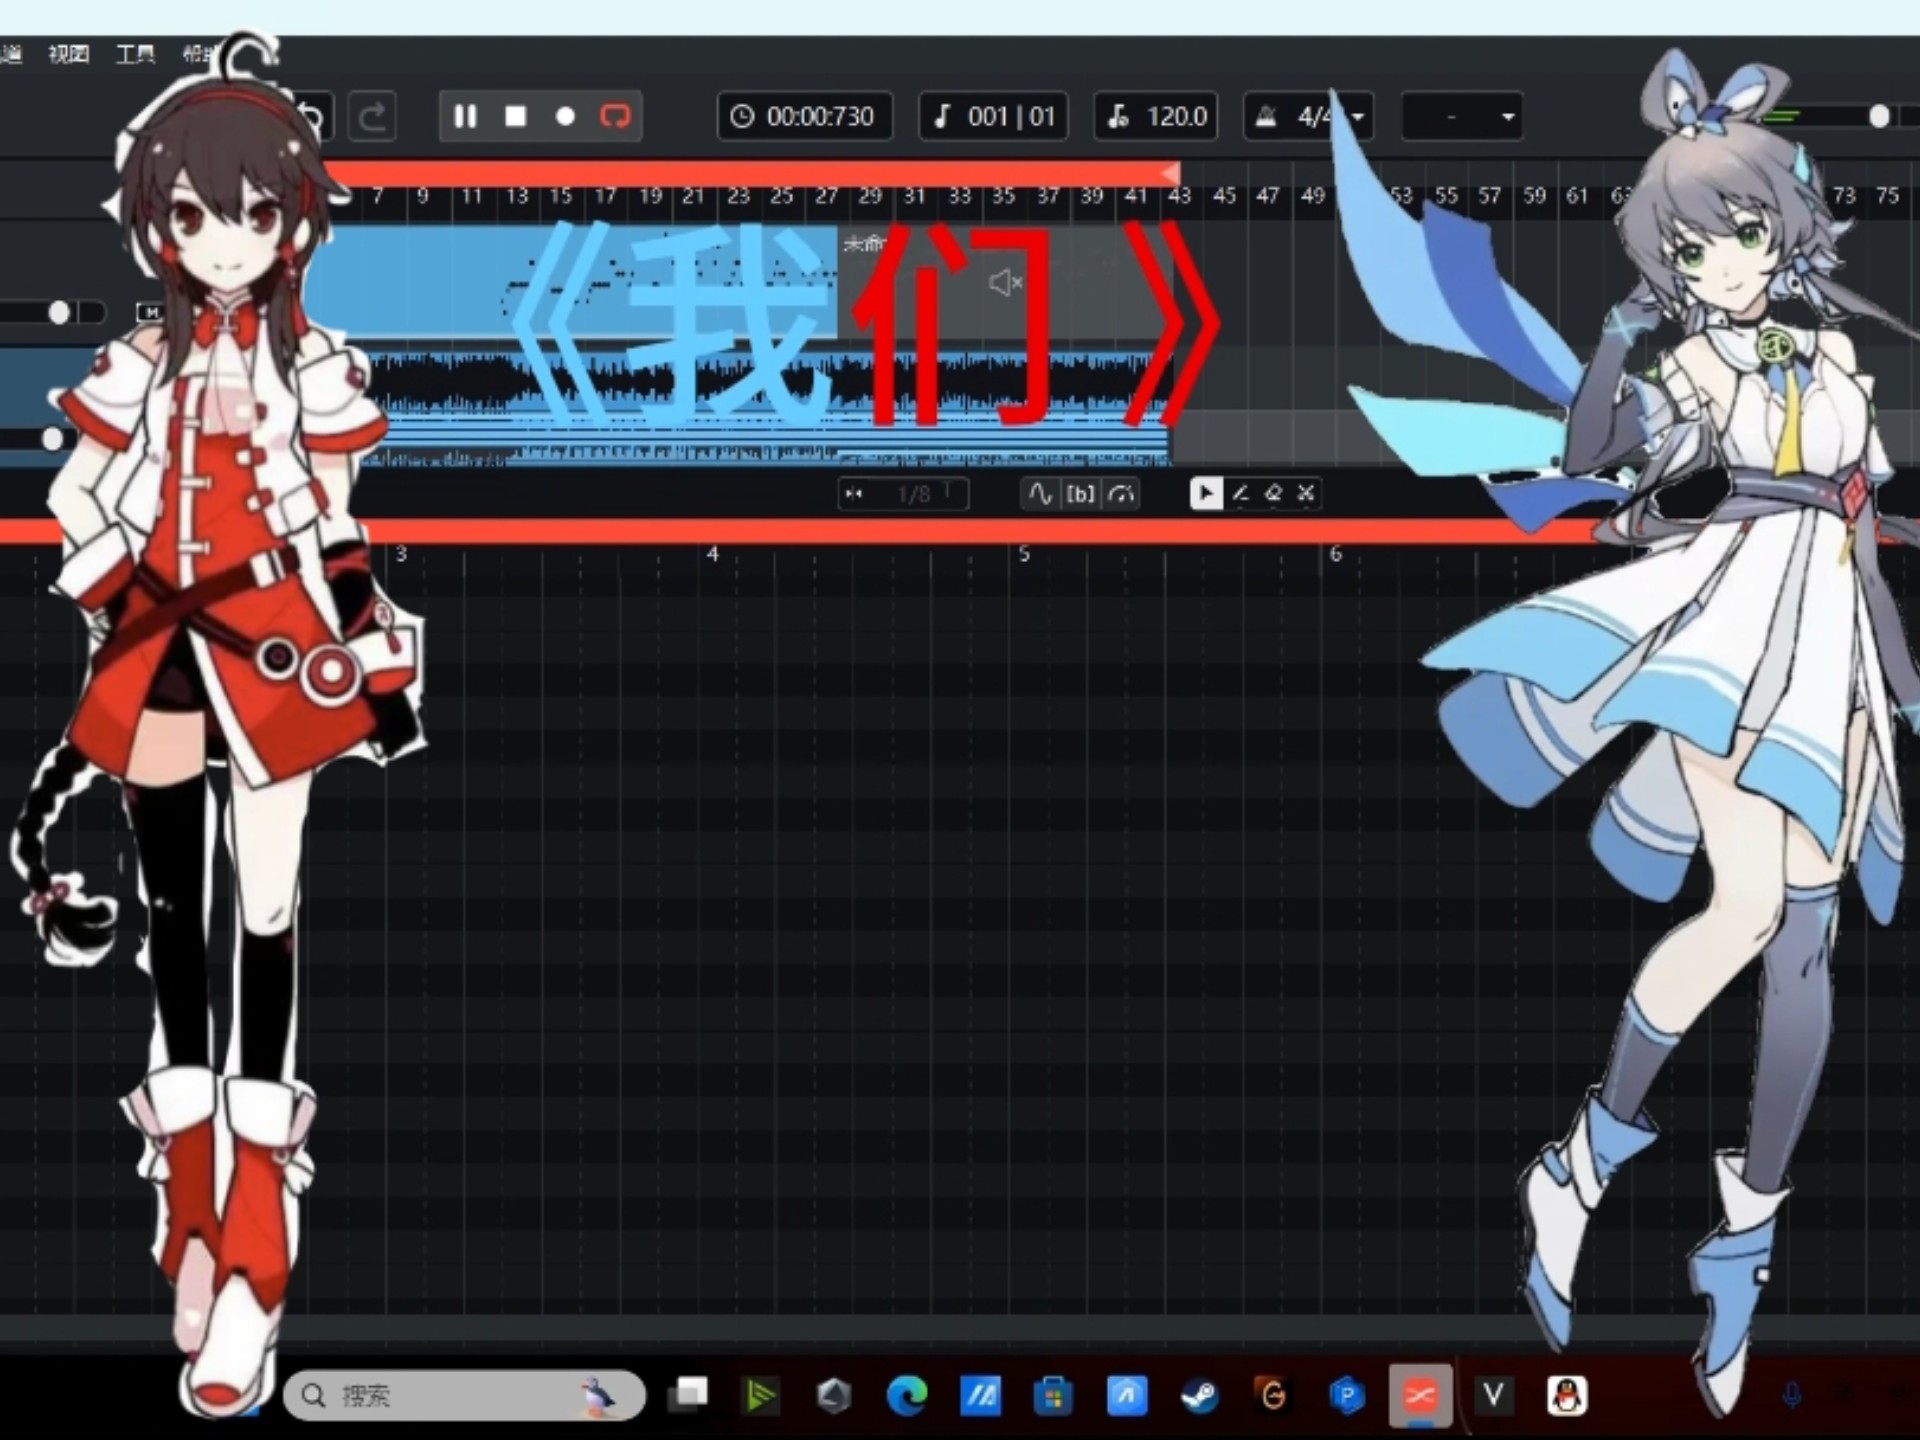Open the blue hexagon P app on taskbar
The width and height of the screenshot is (1920, 1440).
point(1347,1395)
